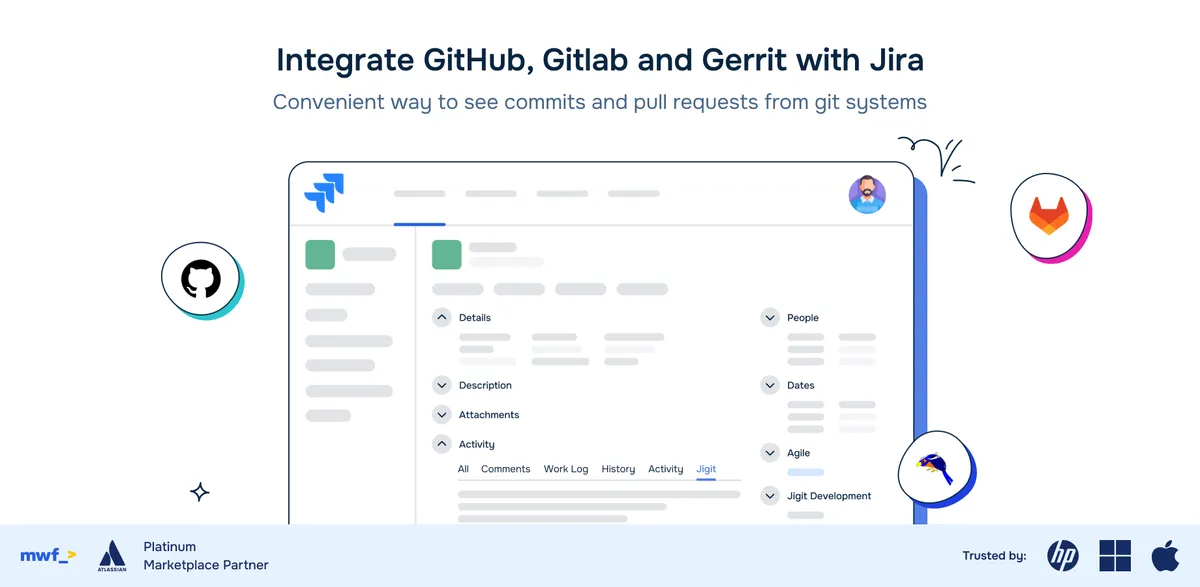1200x587 pixels.
Task: Select the Activity tab in tab row
Action: coord(666,469)
